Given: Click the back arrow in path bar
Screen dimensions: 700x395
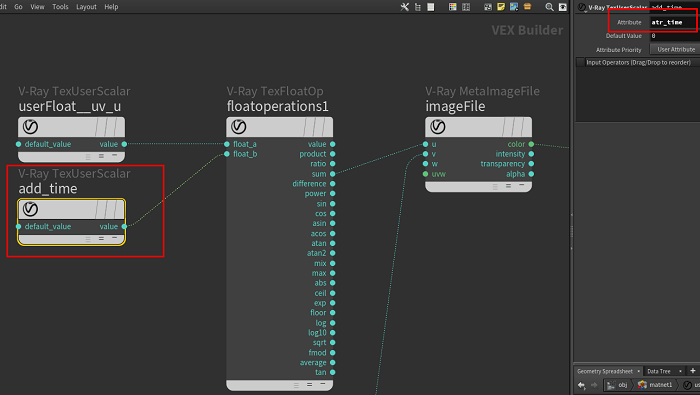Looking at the screenshot, I should 582,385.
